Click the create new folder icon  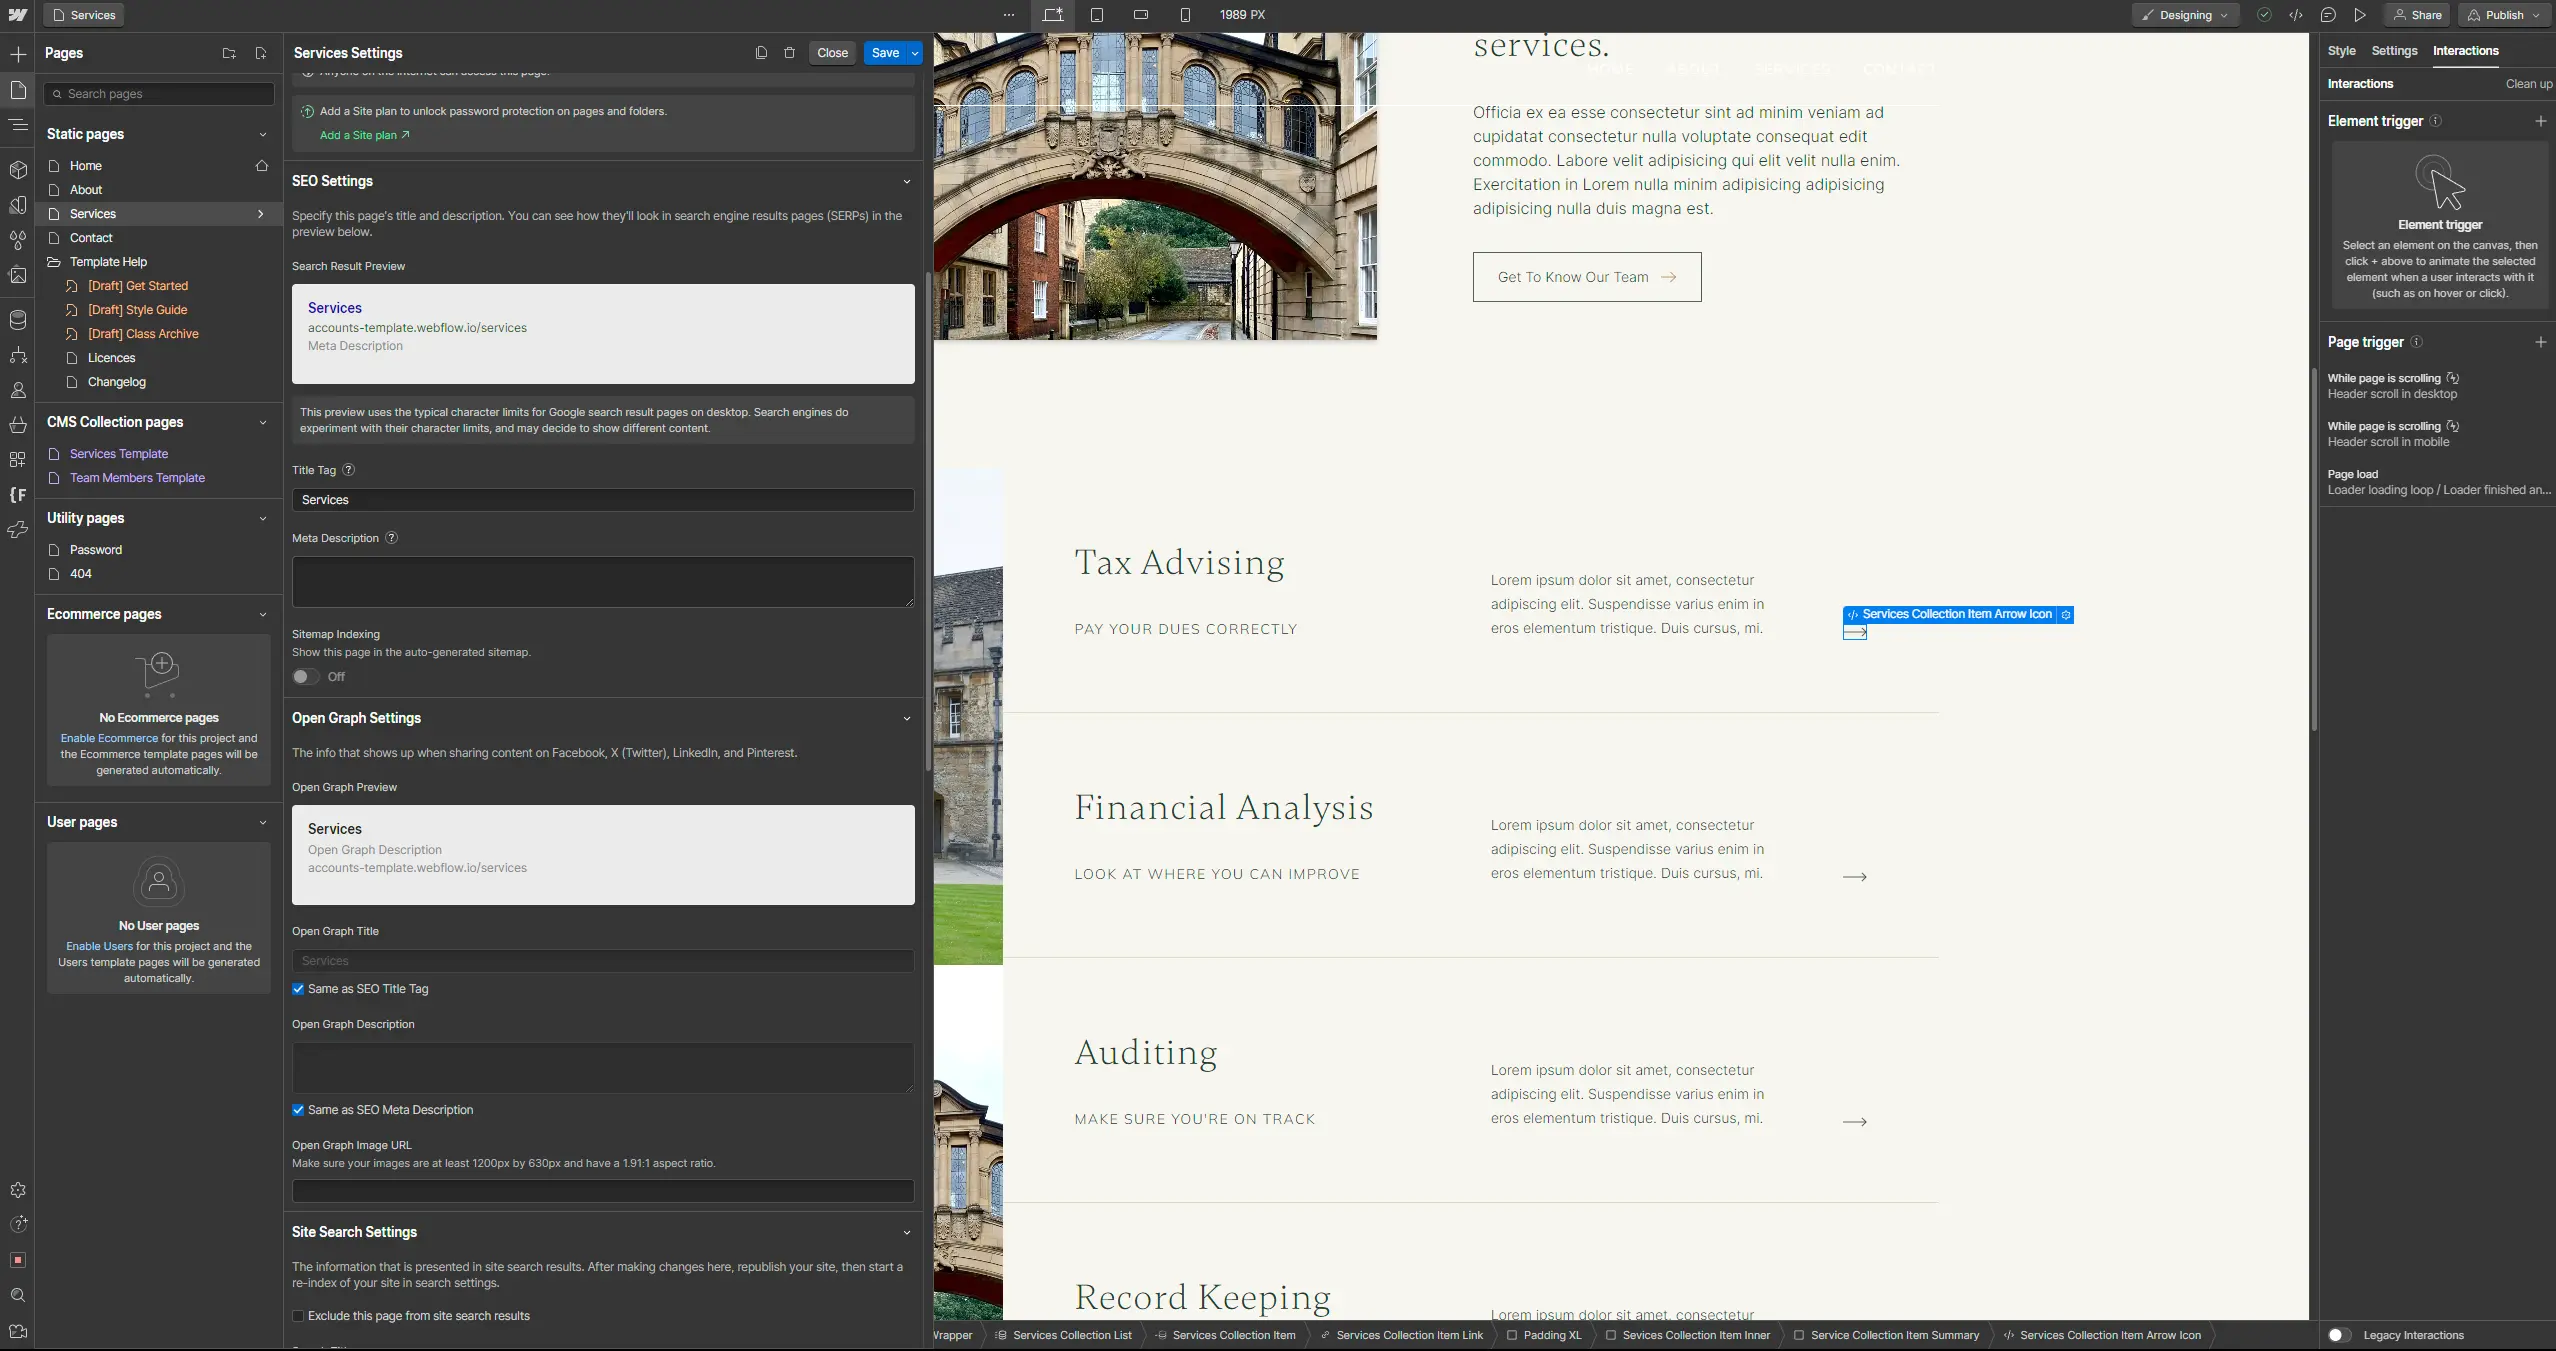click(229, 53)
